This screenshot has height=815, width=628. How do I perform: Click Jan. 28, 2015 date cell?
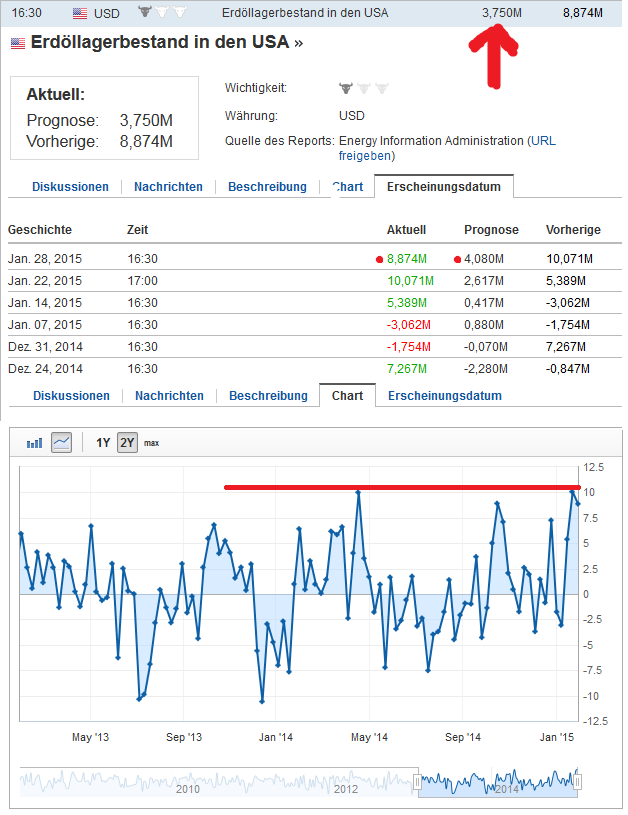pyautogui.click(x=45, y=259)
